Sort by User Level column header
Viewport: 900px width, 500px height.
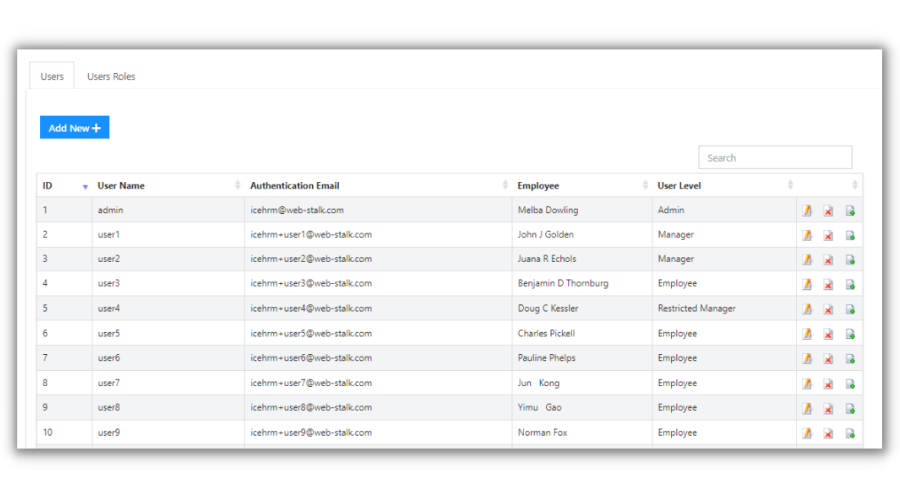tap(680, 186)
